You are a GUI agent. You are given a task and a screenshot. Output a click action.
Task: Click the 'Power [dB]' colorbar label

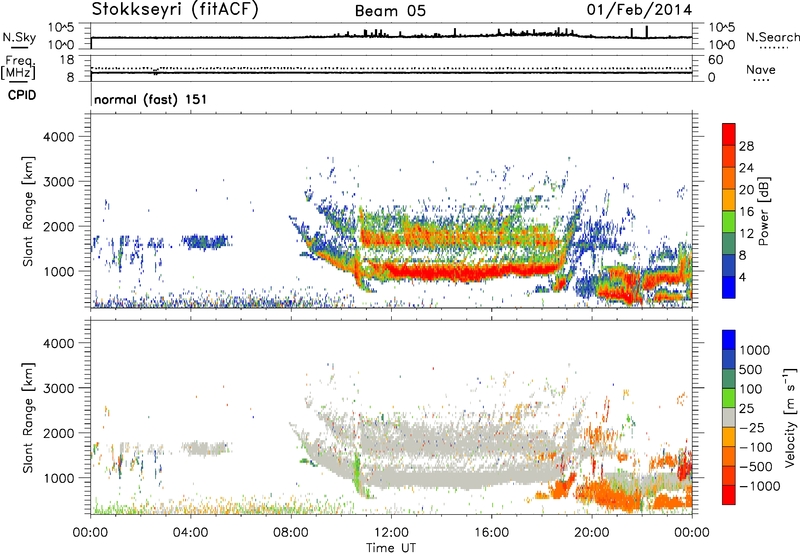coord(763,211)
